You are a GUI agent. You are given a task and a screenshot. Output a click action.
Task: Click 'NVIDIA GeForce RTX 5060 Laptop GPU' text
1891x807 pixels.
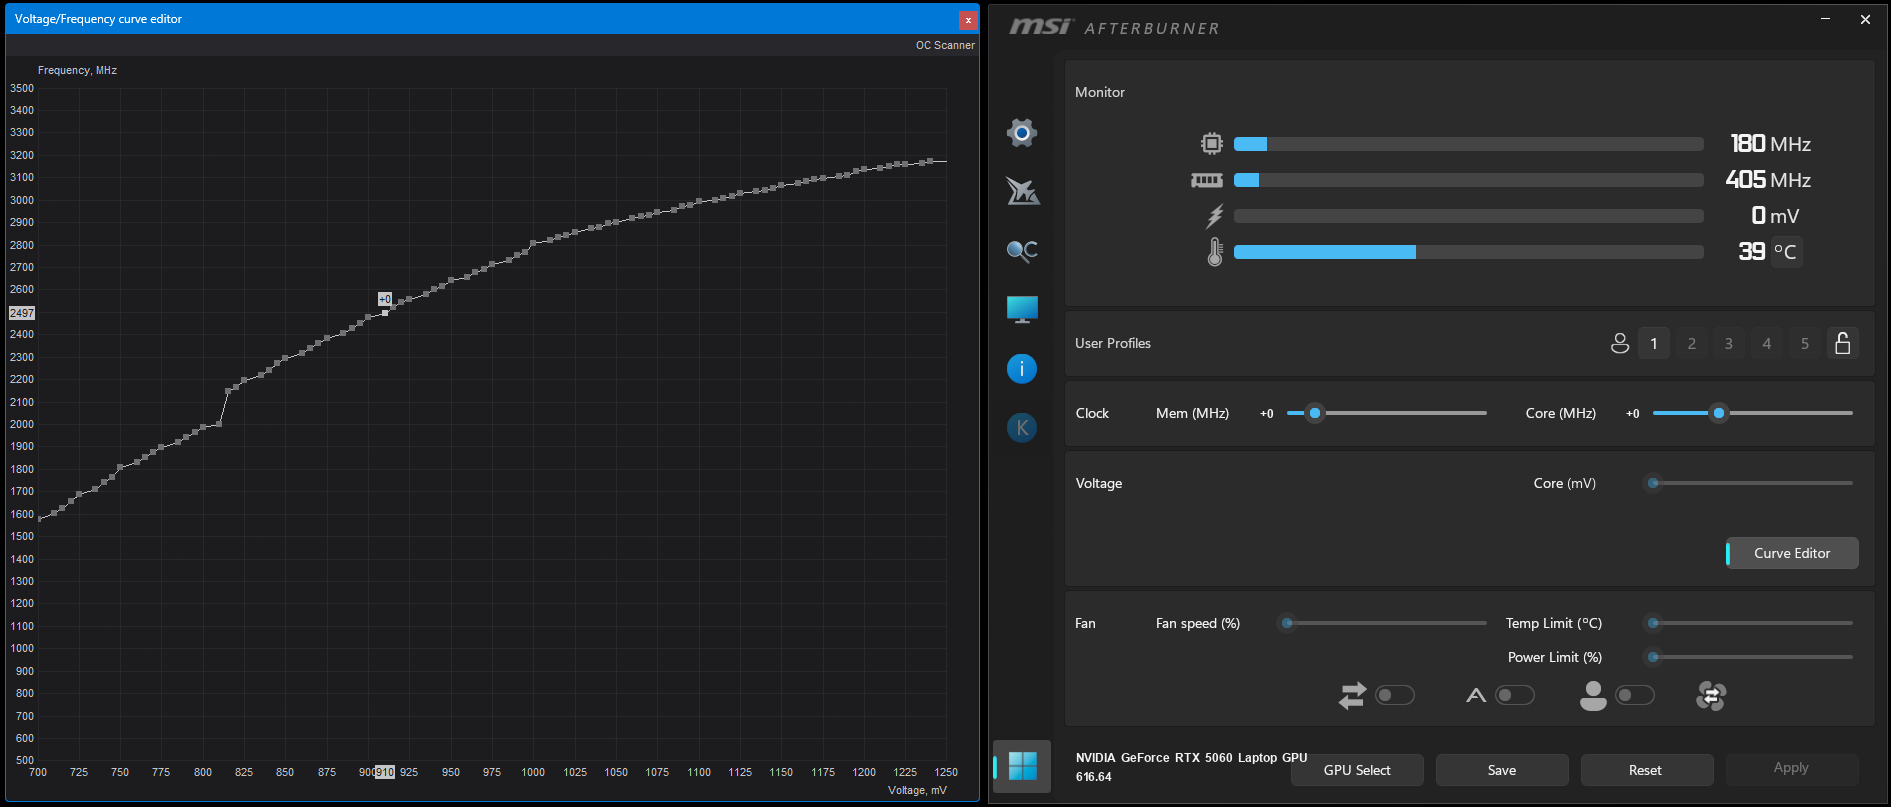(x=1191, y=758)
